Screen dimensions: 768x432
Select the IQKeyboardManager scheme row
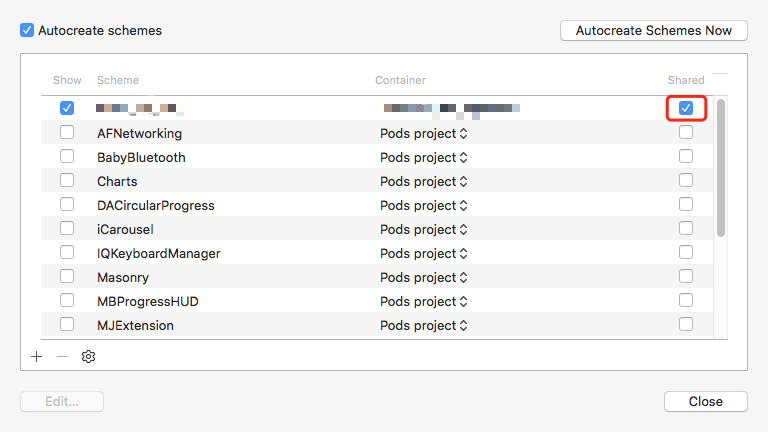[x=158, y=253]
